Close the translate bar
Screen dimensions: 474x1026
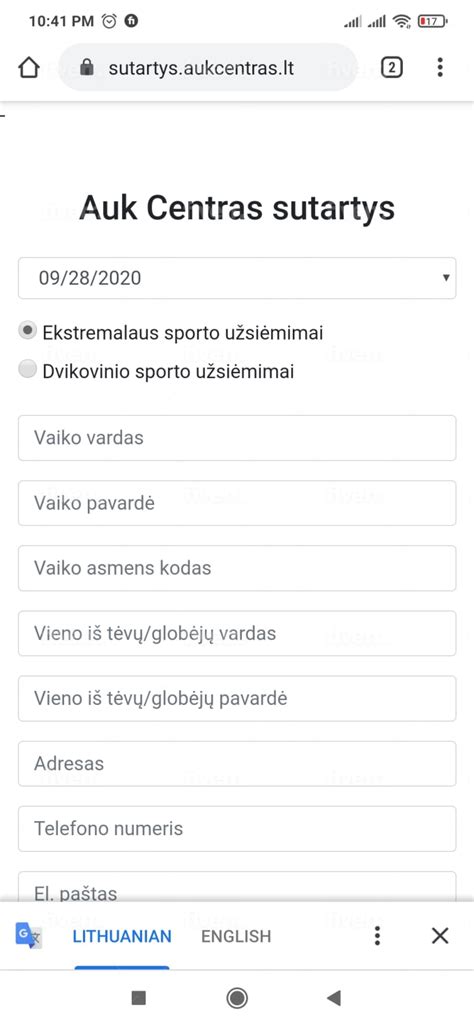pyautogui.click(x=440, y=936)
